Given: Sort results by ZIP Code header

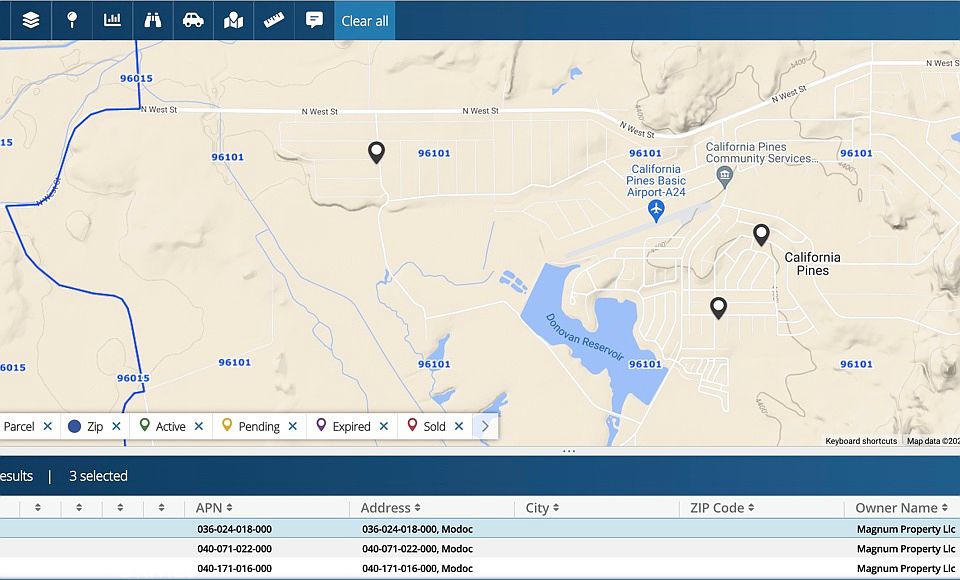Looking at the screenshot, I should (721, 508).
